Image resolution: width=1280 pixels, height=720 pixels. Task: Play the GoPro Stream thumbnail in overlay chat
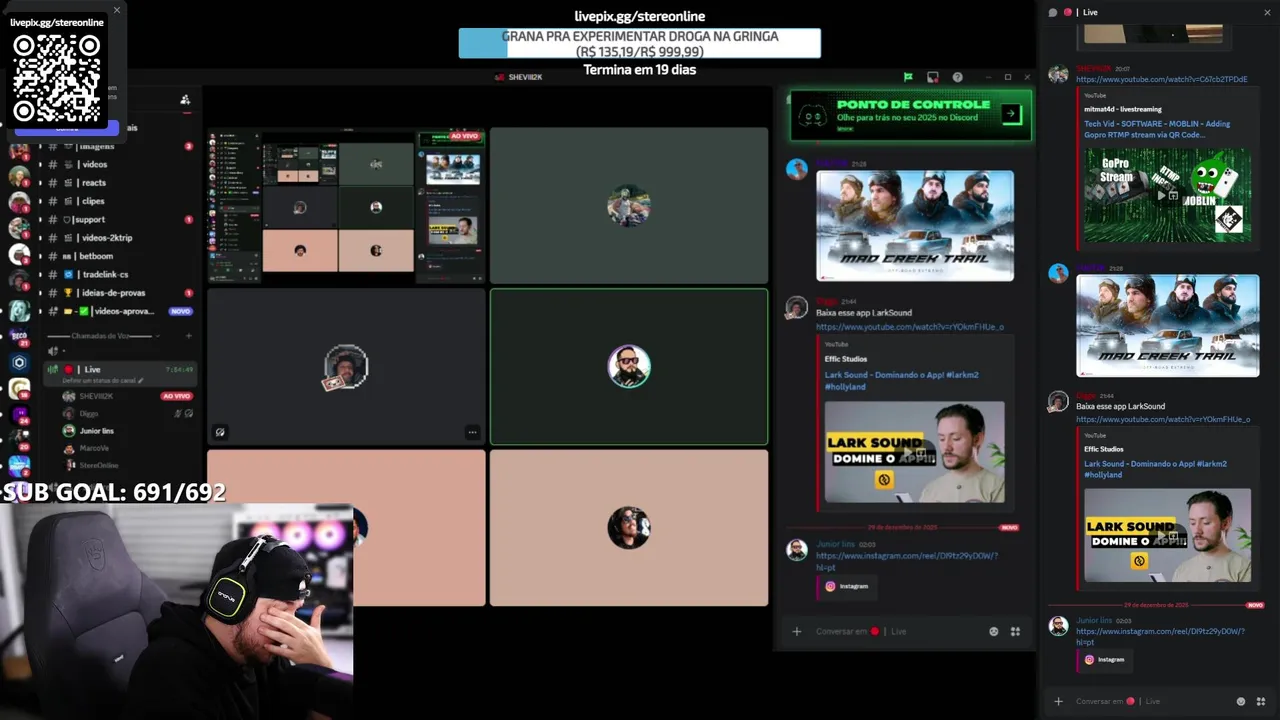pyautogui.click(x=1167, y=196)
